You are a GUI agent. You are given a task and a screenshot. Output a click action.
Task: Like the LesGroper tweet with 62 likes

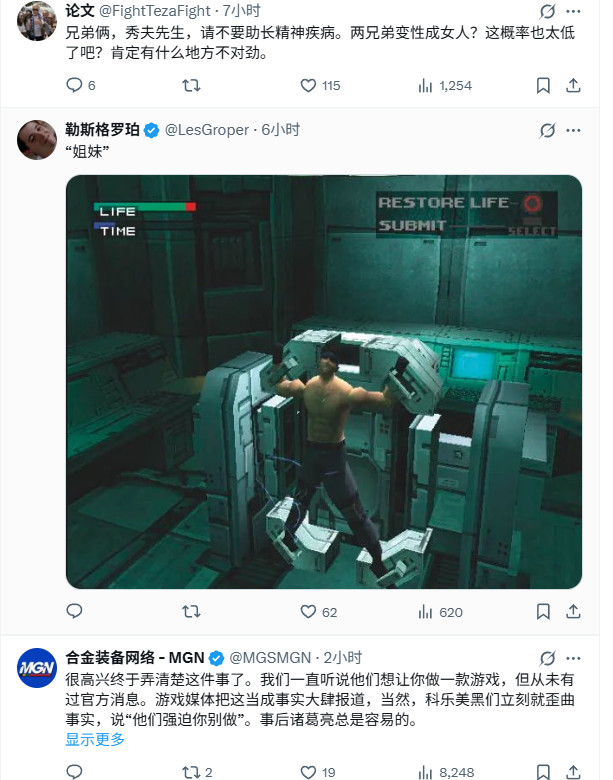tap(318, 612)
